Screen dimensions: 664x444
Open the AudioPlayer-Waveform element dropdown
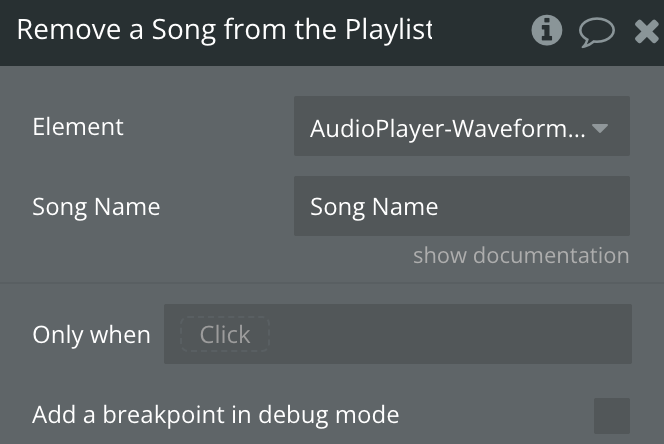coord(448,127)
